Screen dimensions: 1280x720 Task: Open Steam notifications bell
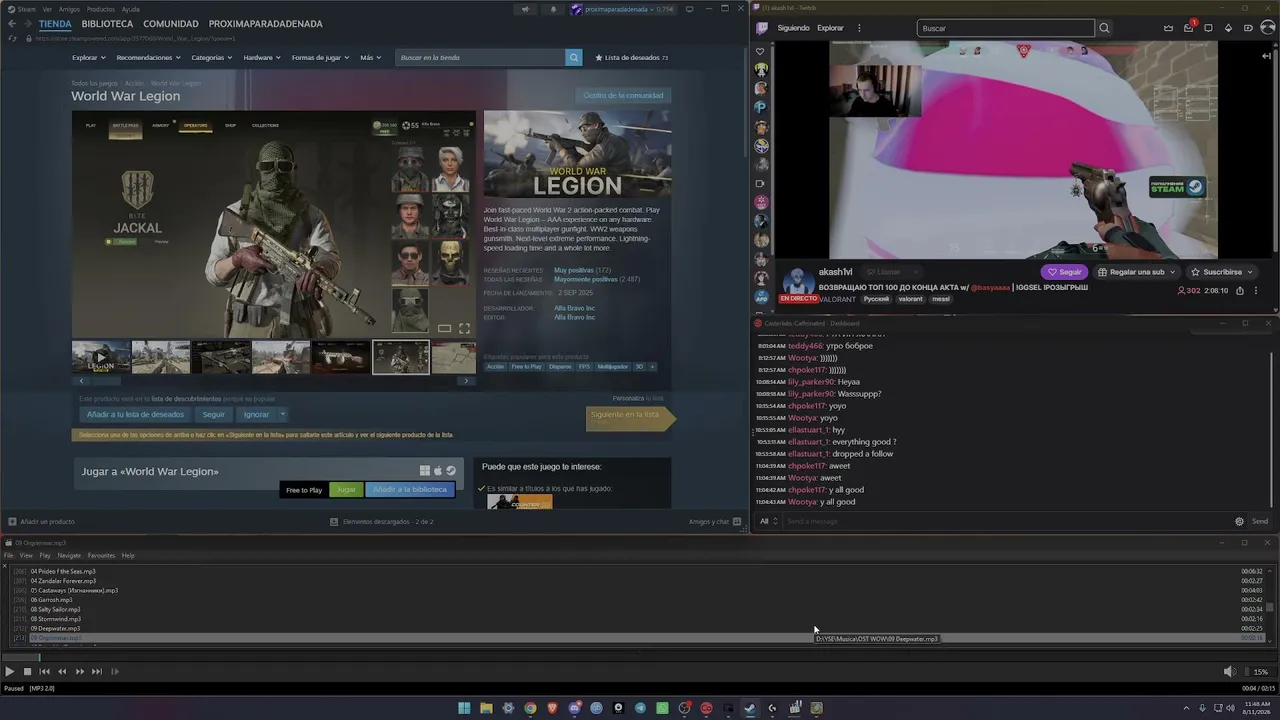[554, 10]
